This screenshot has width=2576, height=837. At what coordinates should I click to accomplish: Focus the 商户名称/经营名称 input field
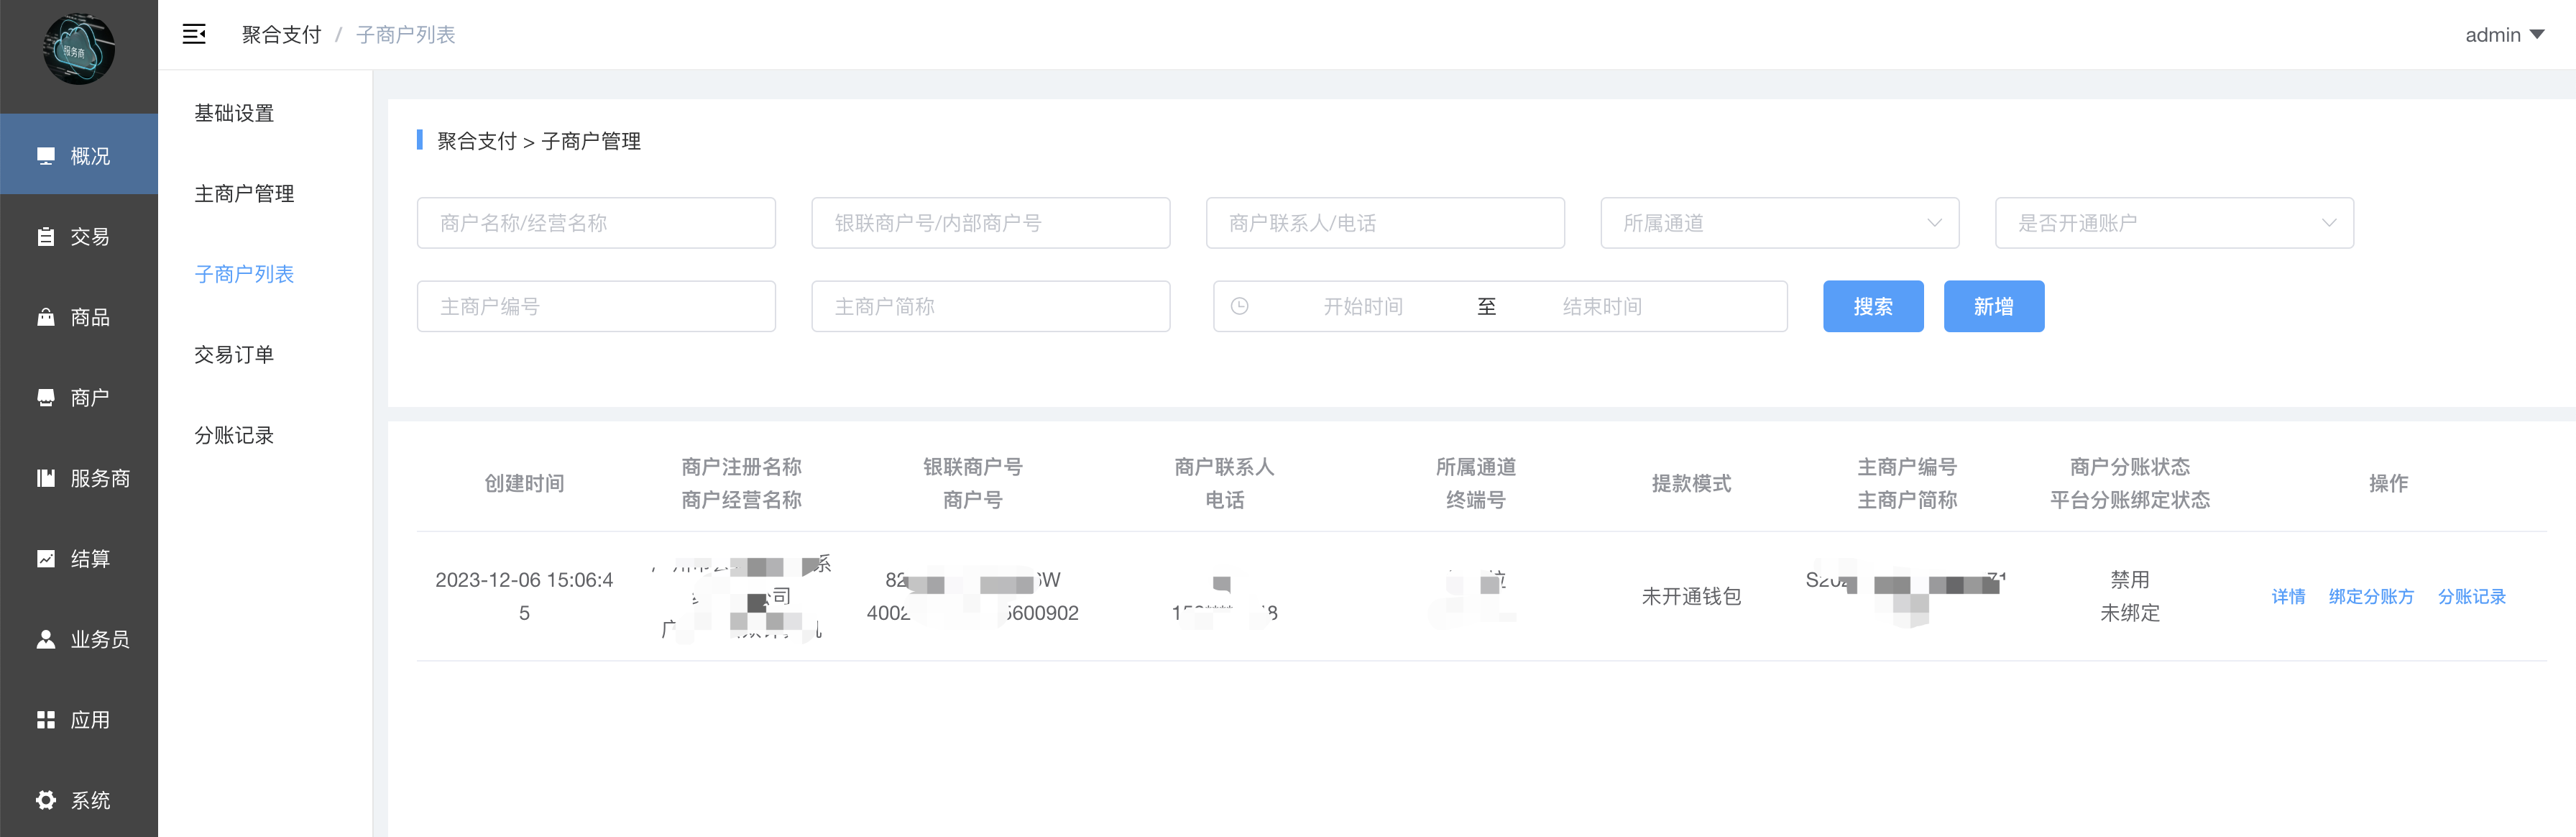[596, 223]
